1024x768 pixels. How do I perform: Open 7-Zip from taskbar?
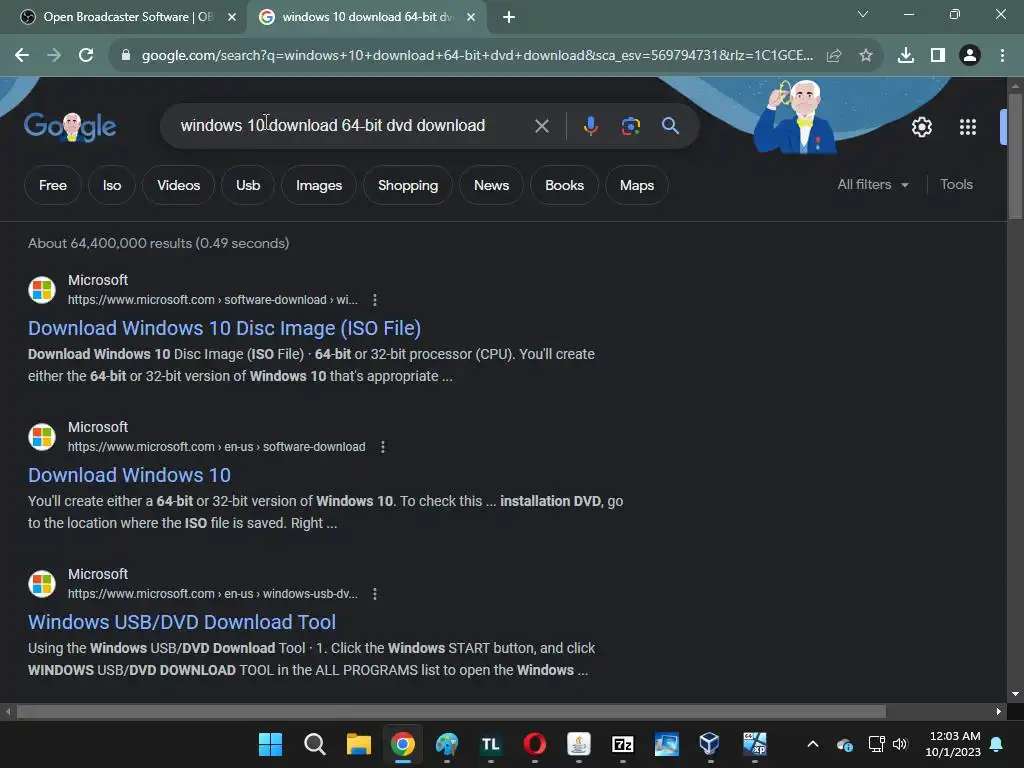click(622, 744)
